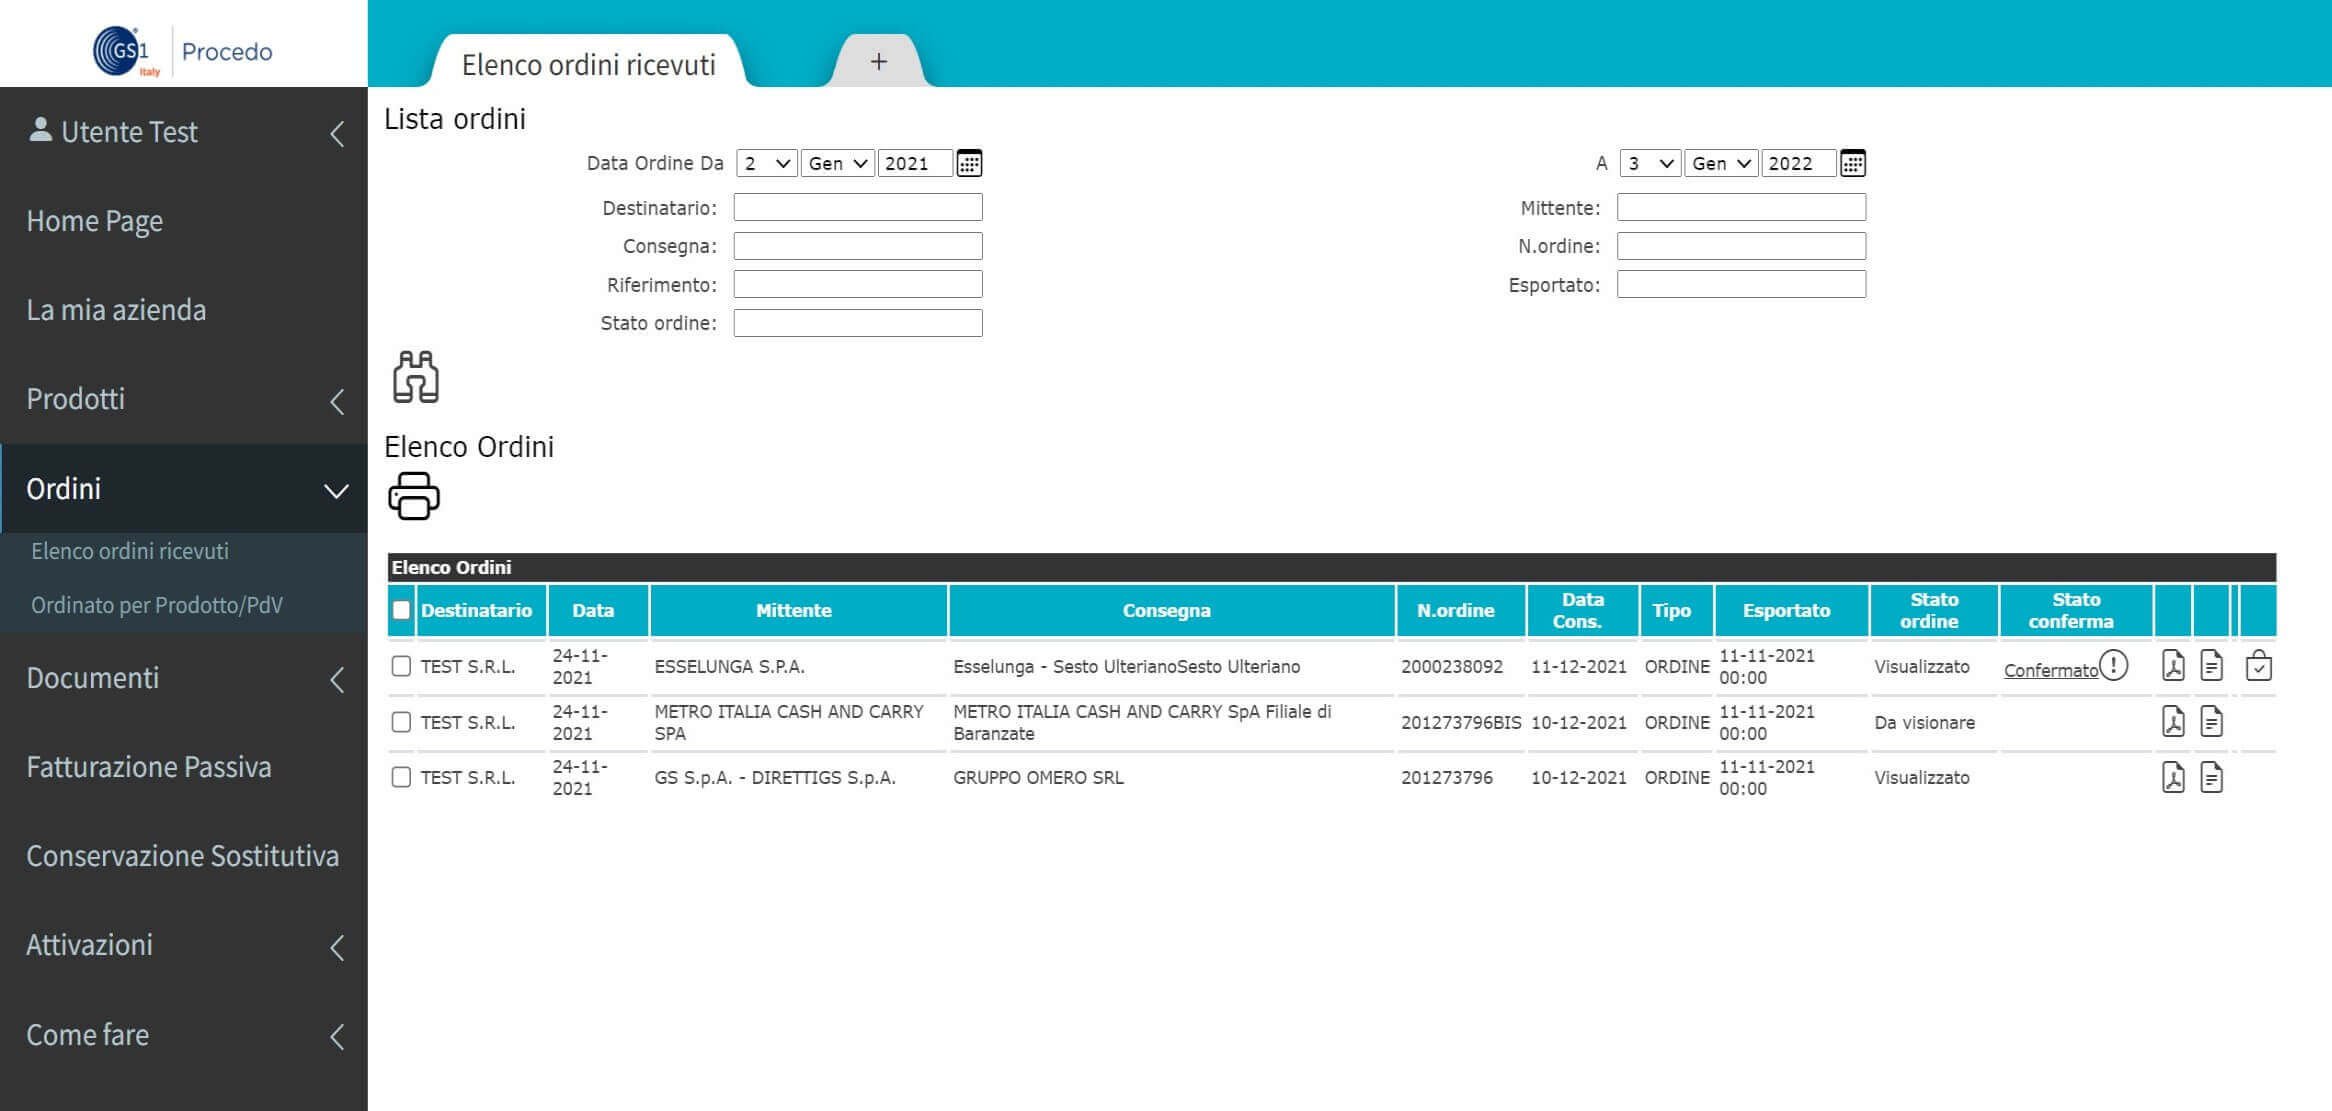Viewport: 2332px width, 1111px height.
Task: Click clipboard check icon on the ESSELUNGA row
Action: pyautogui.click(x=2259, y=666)
